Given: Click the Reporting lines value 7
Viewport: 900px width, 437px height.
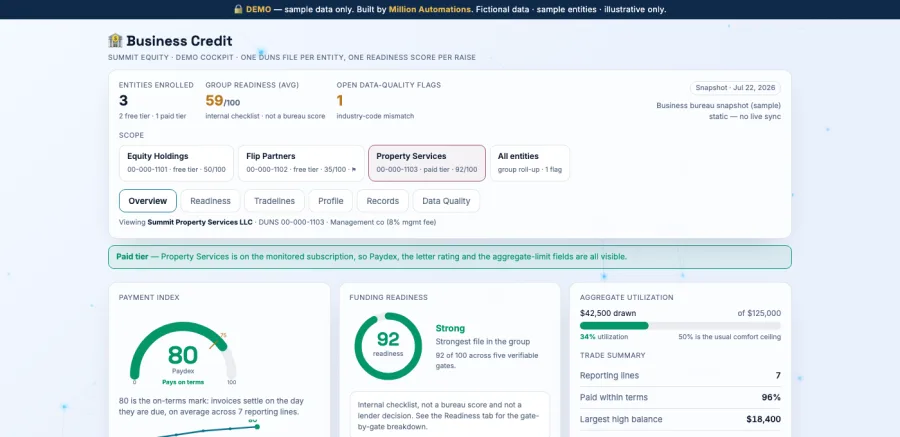Looking at the screenshot, I should click(778, 376).
